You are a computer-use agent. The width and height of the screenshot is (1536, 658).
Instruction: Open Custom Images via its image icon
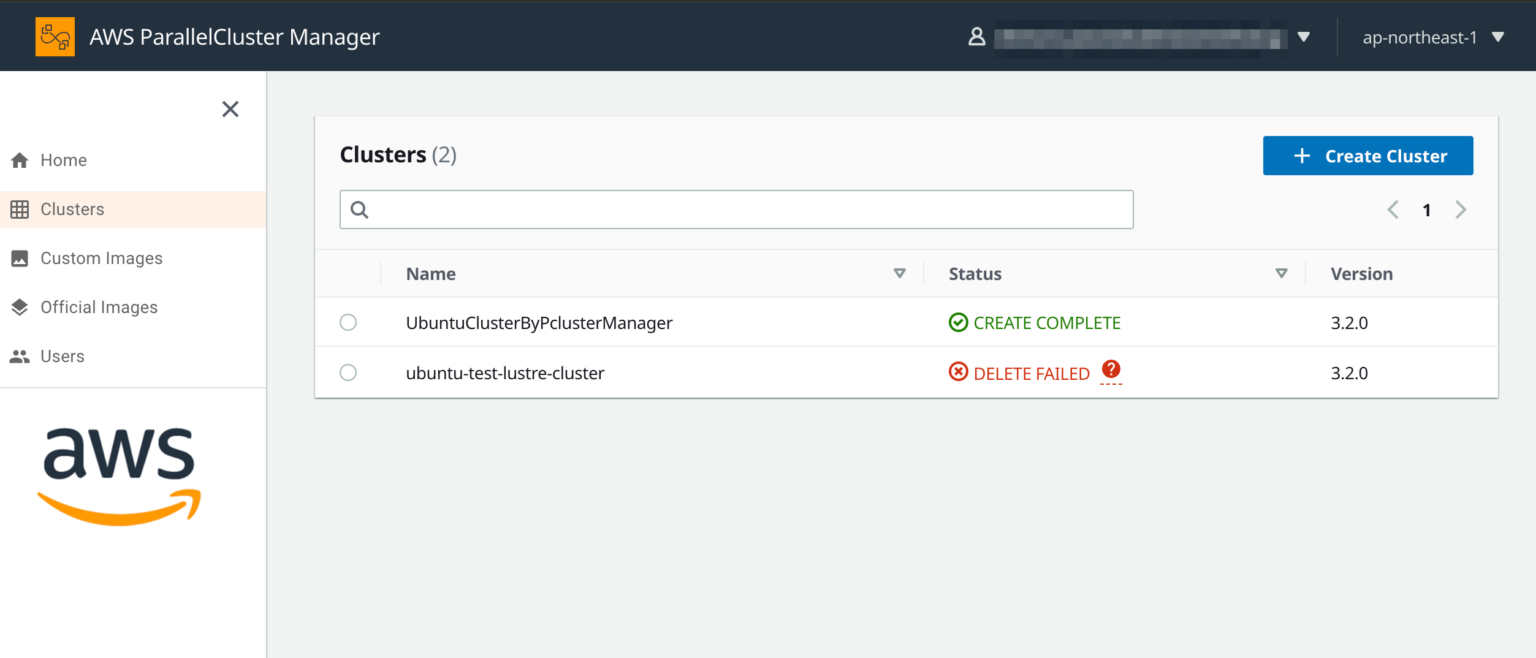19,258
